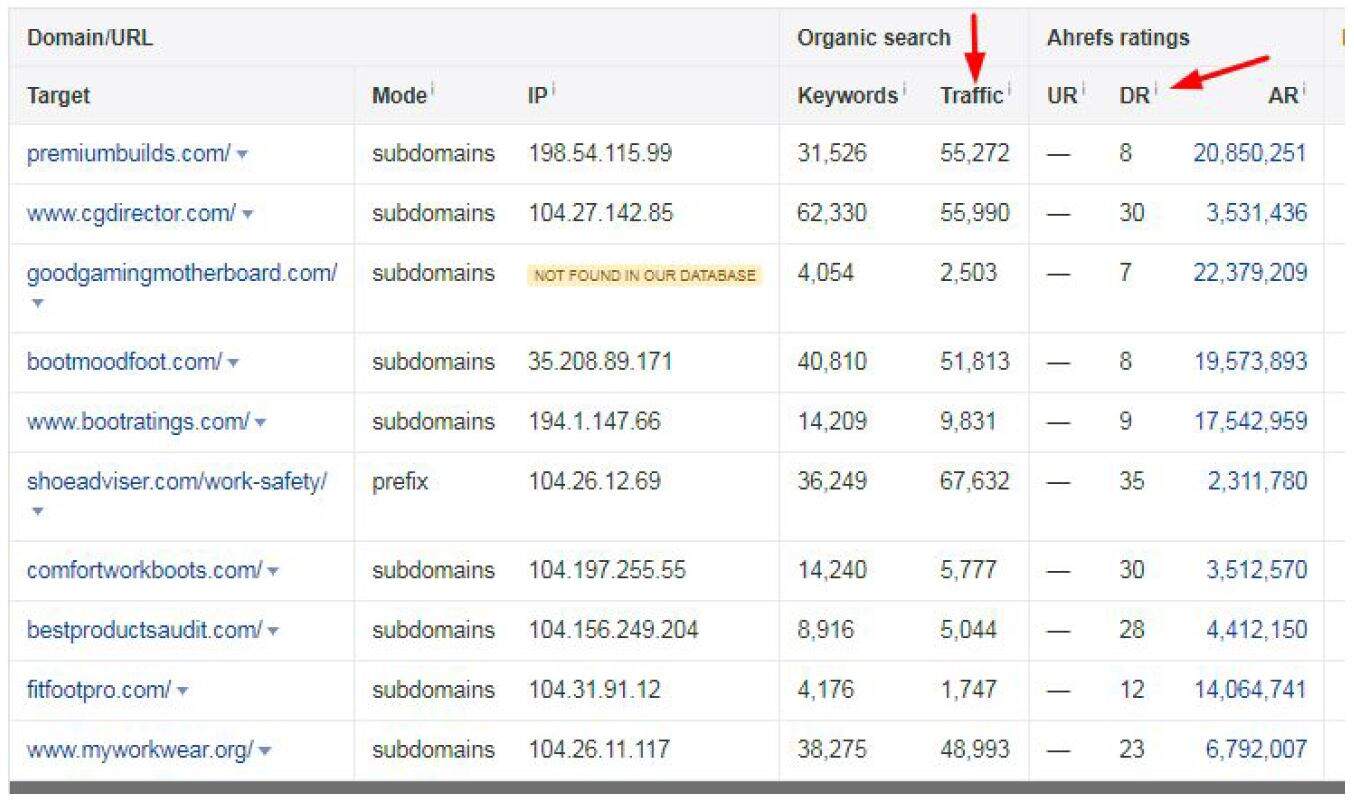
Task: Open the comfortworkboots.com link
Action: [143, 570]
